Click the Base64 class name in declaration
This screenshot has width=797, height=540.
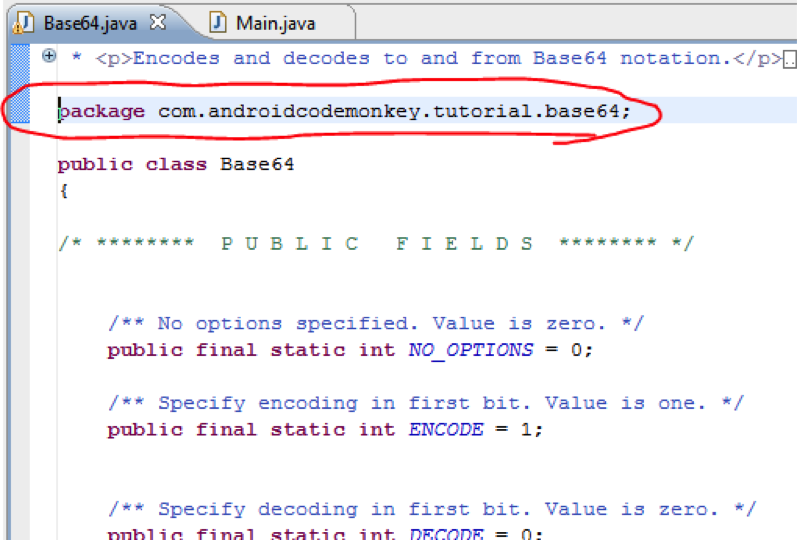(x=257, y=164)
